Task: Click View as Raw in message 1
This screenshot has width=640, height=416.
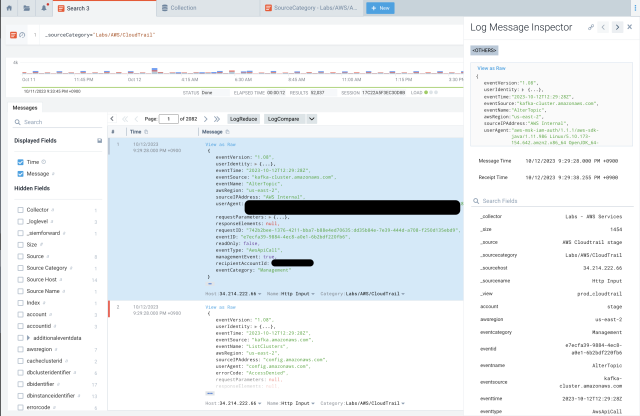Action: coord(220,145)
